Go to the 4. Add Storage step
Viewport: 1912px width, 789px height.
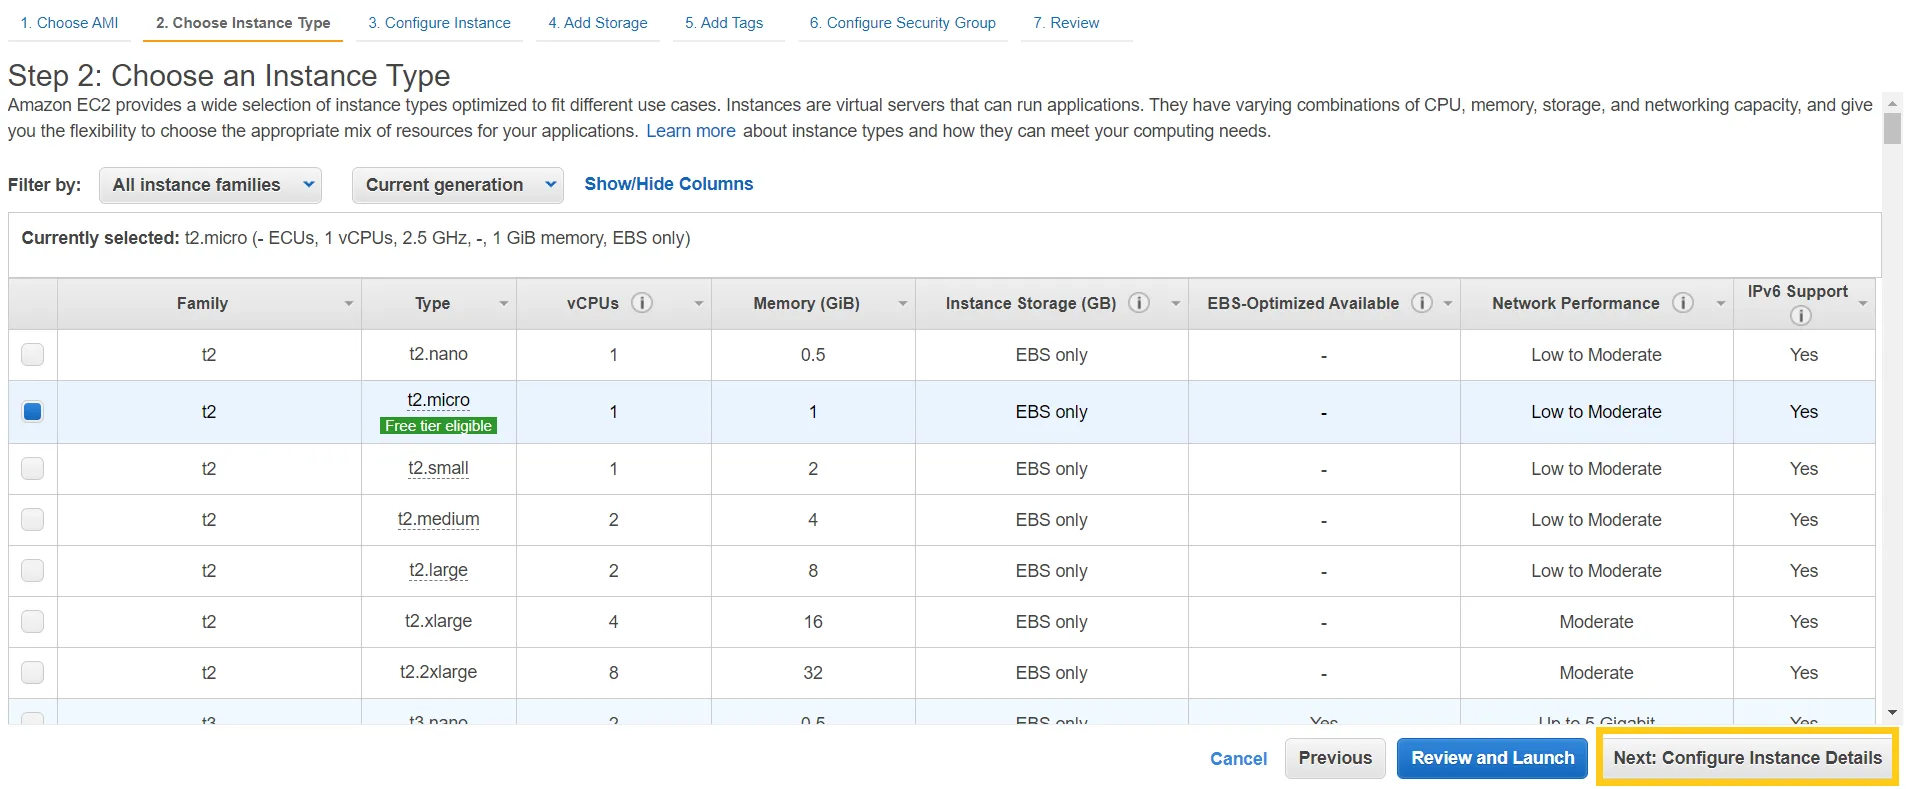597,22
